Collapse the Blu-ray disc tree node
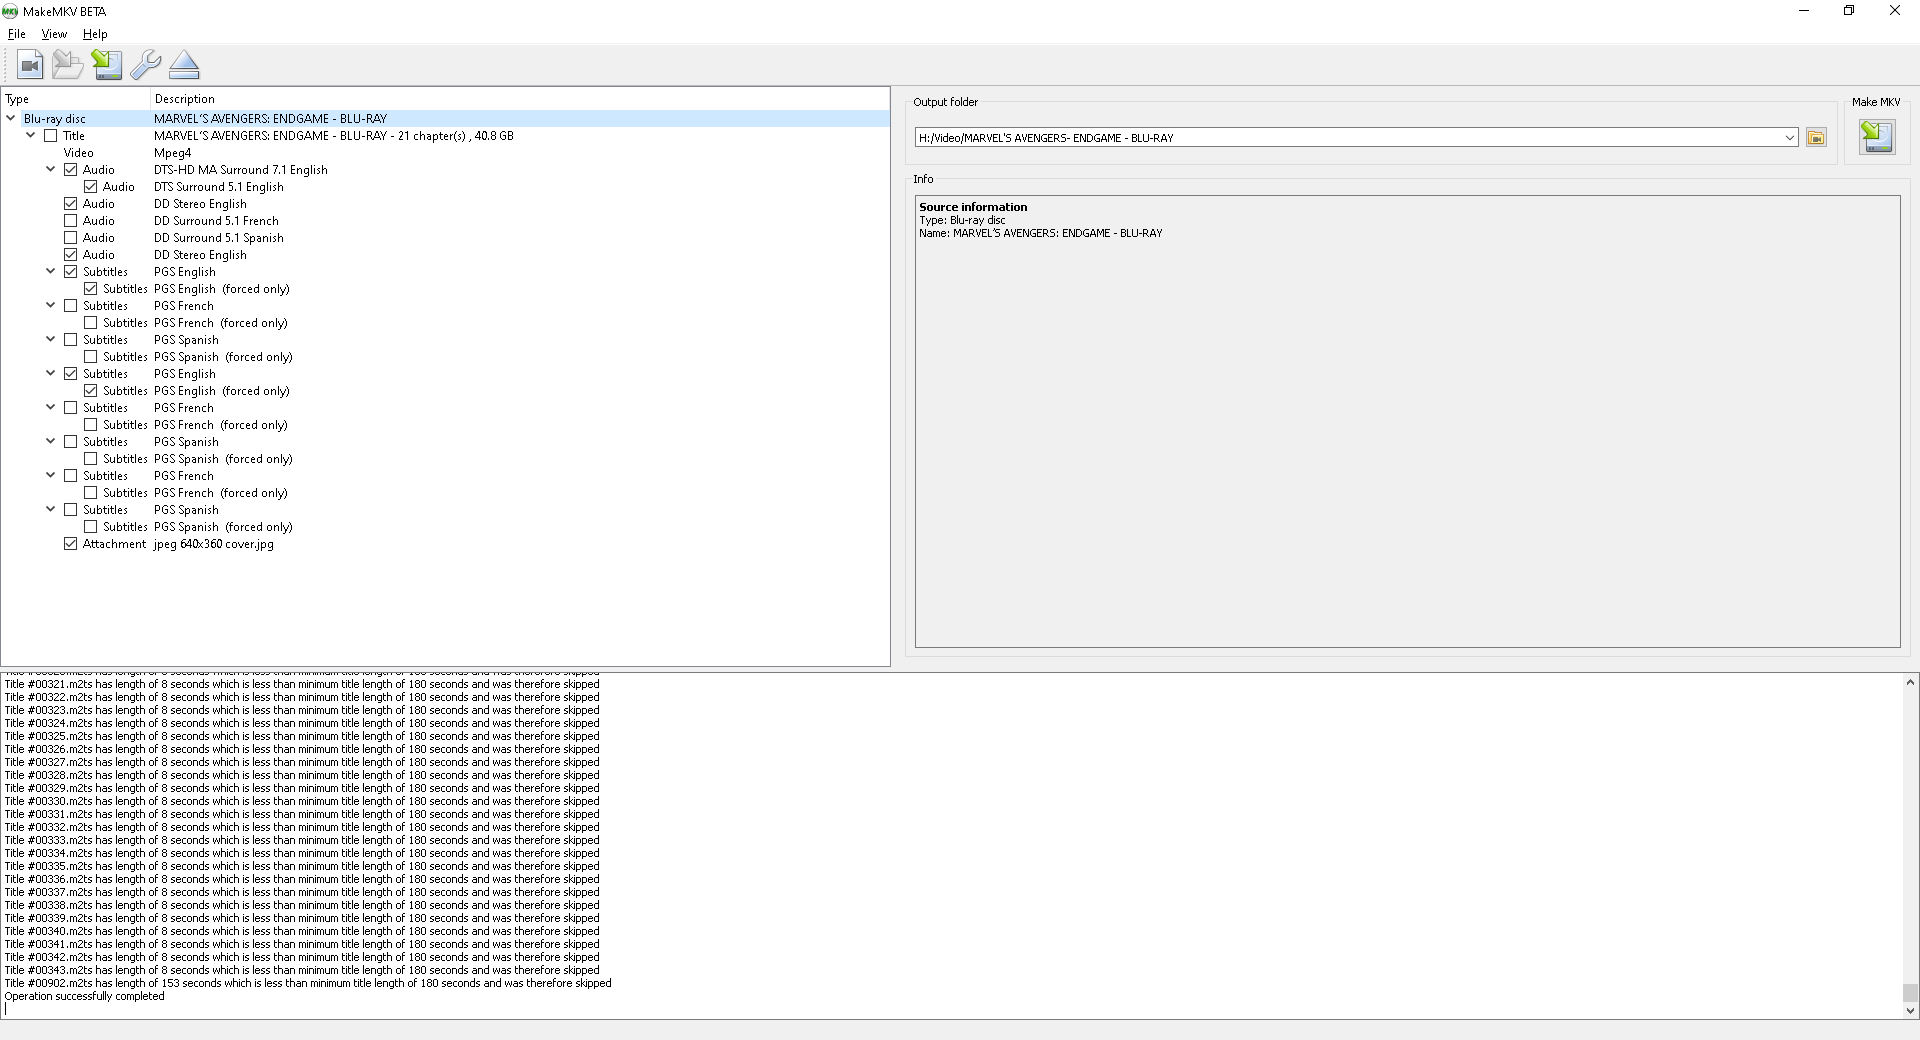 coord(11,118)
